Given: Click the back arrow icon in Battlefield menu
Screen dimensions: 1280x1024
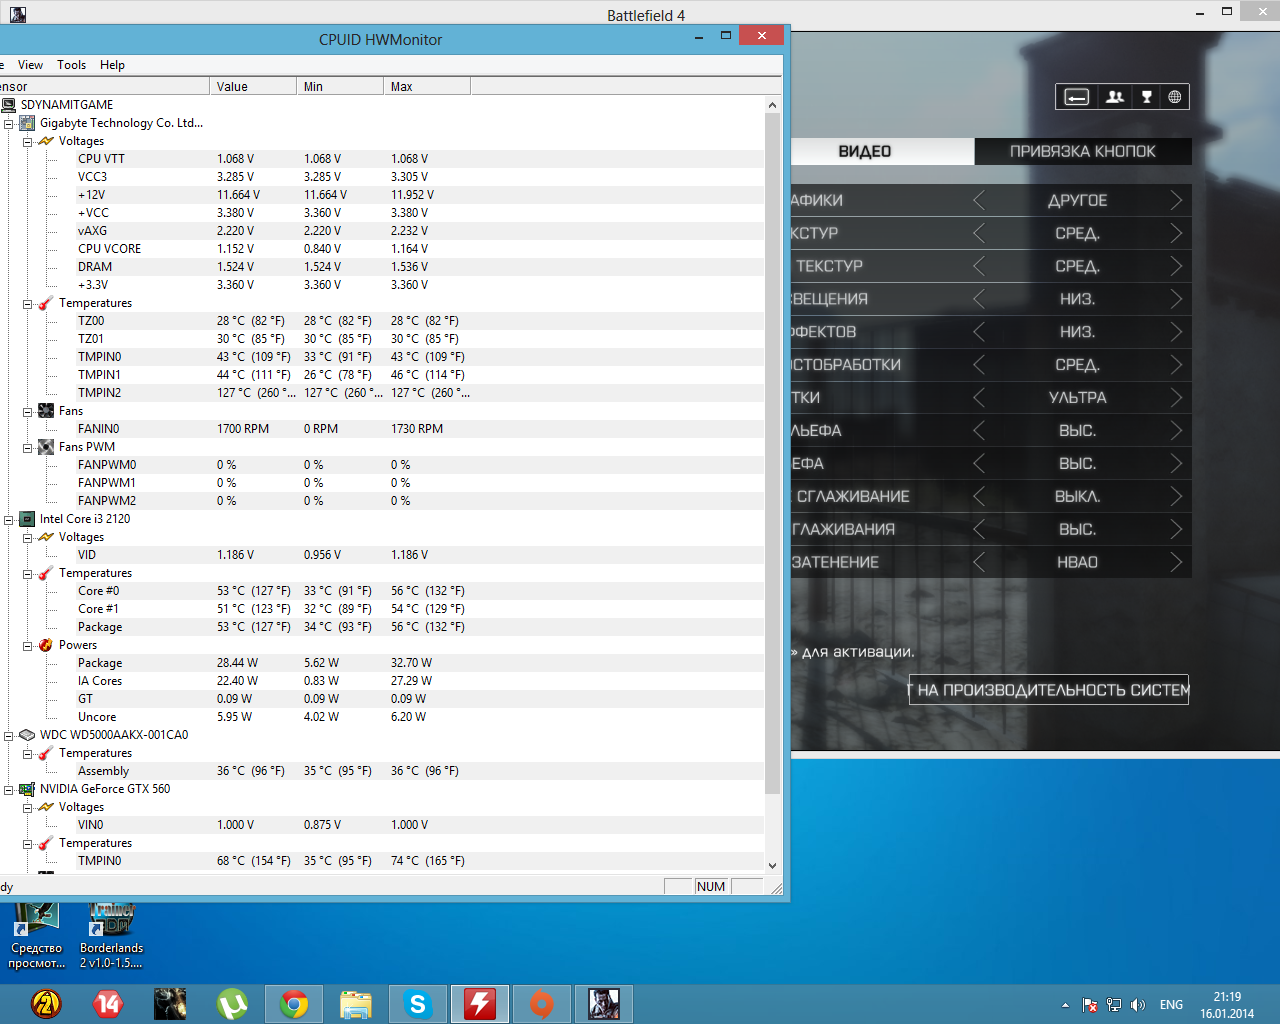Looking at the screenshot, I should click(x=1076, y=97).
